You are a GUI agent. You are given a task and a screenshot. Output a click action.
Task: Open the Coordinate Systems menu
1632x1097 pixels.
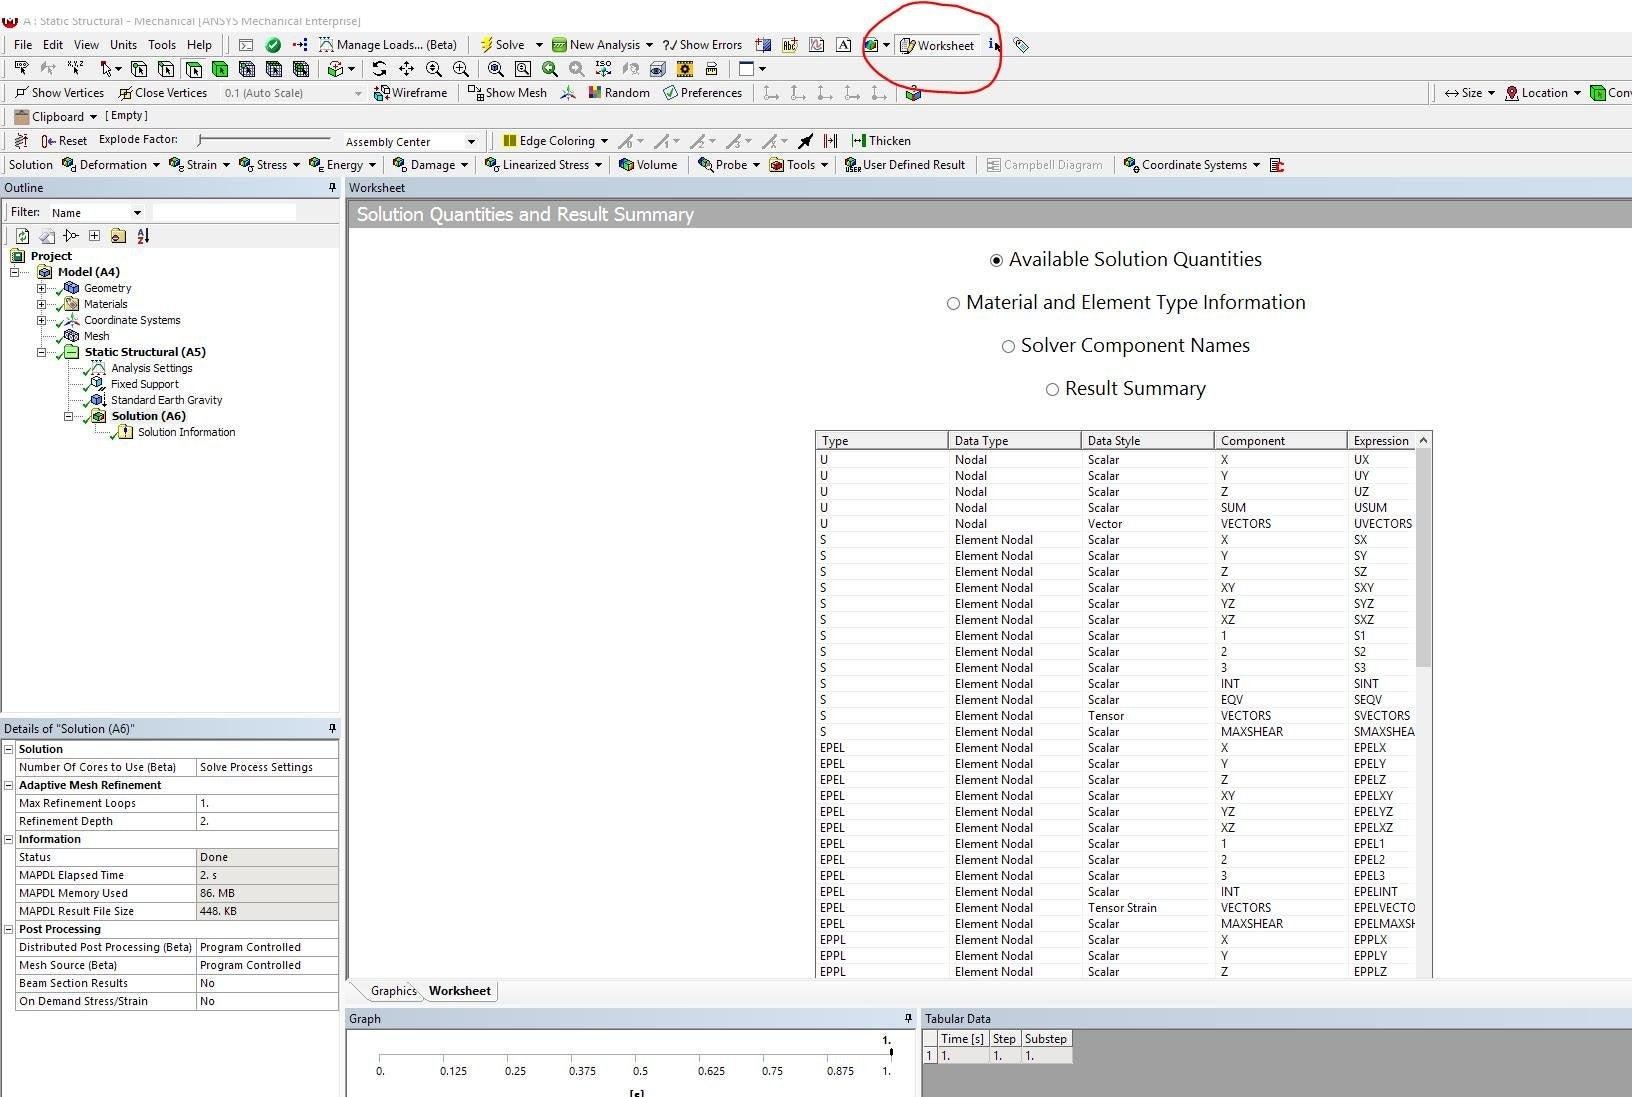click(x=1192, y=165)
